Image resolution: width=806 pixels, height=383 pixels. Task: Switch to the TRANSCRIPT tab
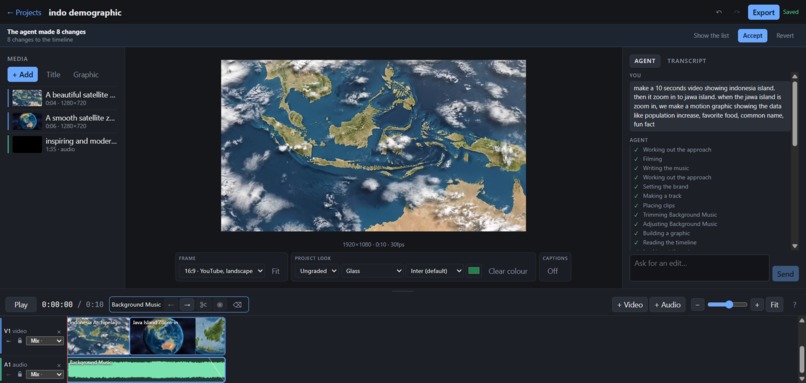(x=687, y=61)
